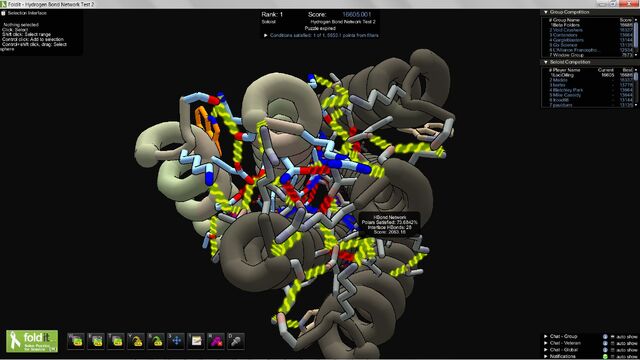Screen dimensions: 640x360
Task: Click the Group Competition list scrollbar
Action: pos(636,37)
